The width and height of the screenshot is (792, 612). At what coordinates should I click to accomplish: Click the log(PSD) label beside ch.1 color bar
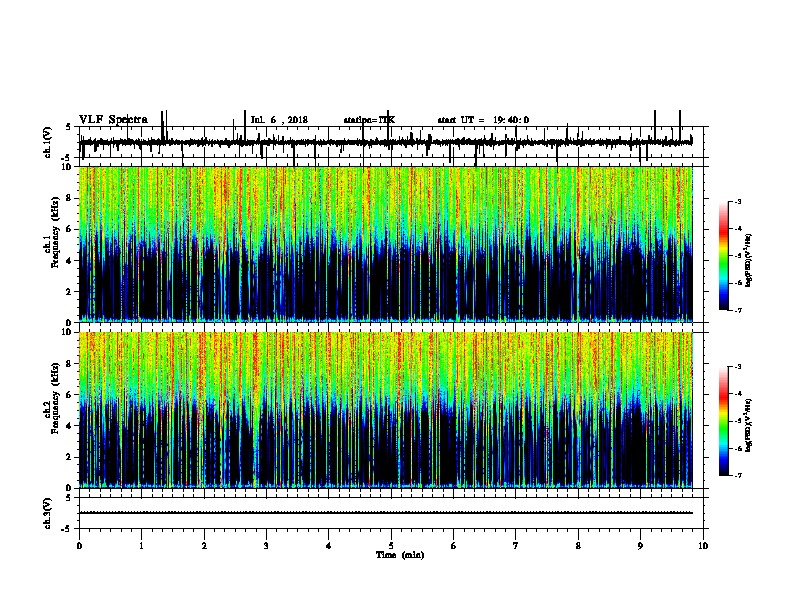[749, 260]
